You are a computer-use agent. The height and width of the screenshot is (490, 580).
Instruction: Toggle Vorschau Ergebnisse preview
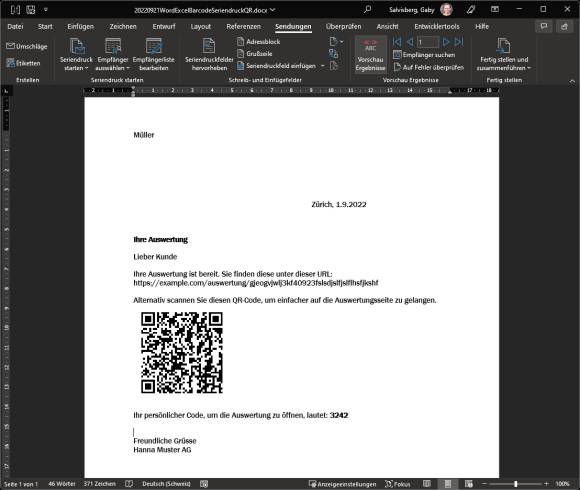(x=371, y=54)
